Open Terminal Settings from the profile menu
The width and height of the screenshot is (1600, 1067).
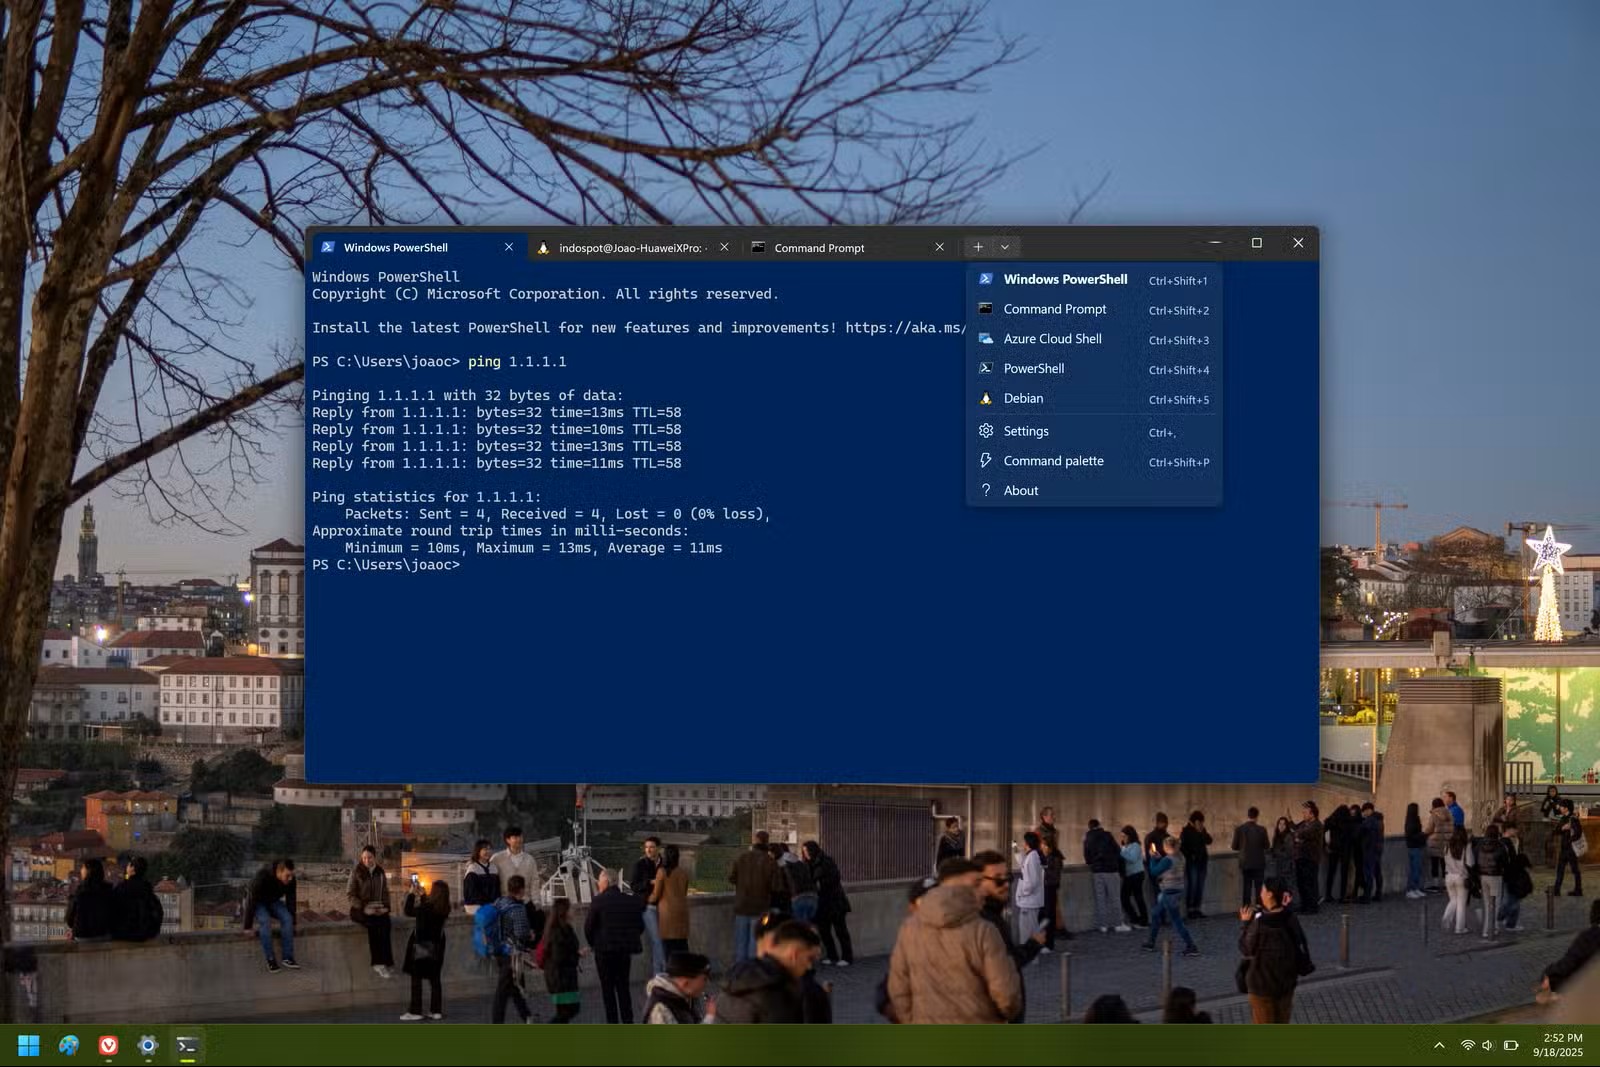pyautogui.click(x=1026, y=431)
